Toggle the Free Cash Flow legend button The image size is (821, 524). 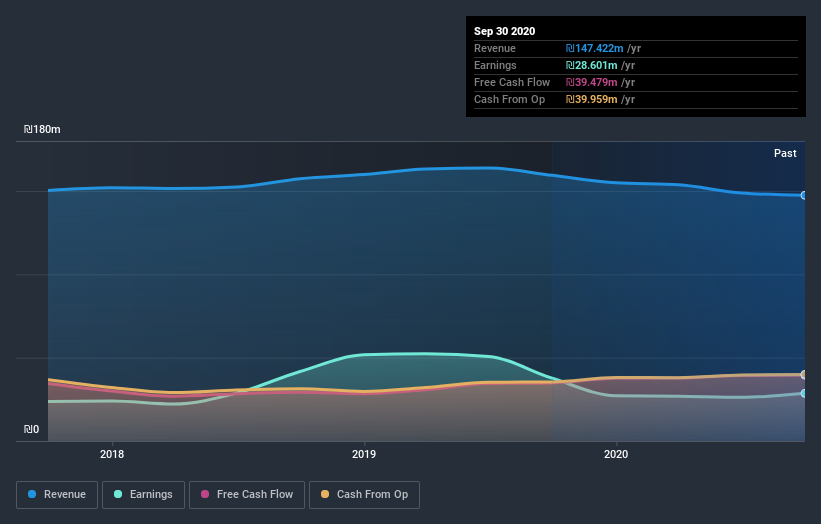pos(247,495)
